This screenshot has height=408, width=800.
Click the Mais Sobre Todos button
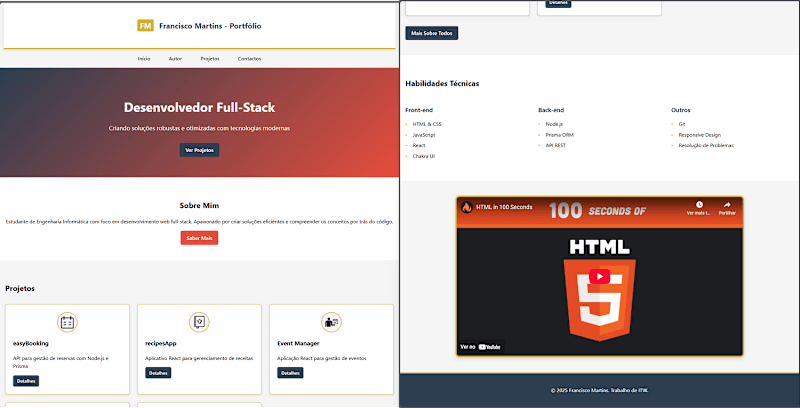pos(432,33)
